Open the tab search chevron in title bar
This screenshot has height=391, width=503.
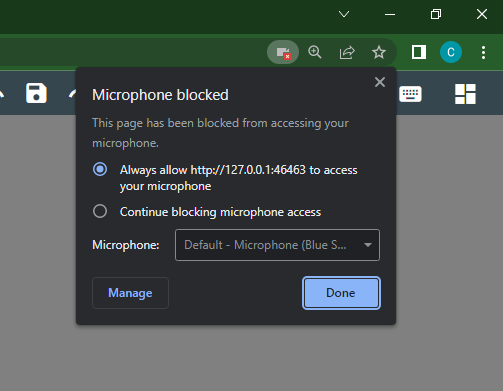344,14
